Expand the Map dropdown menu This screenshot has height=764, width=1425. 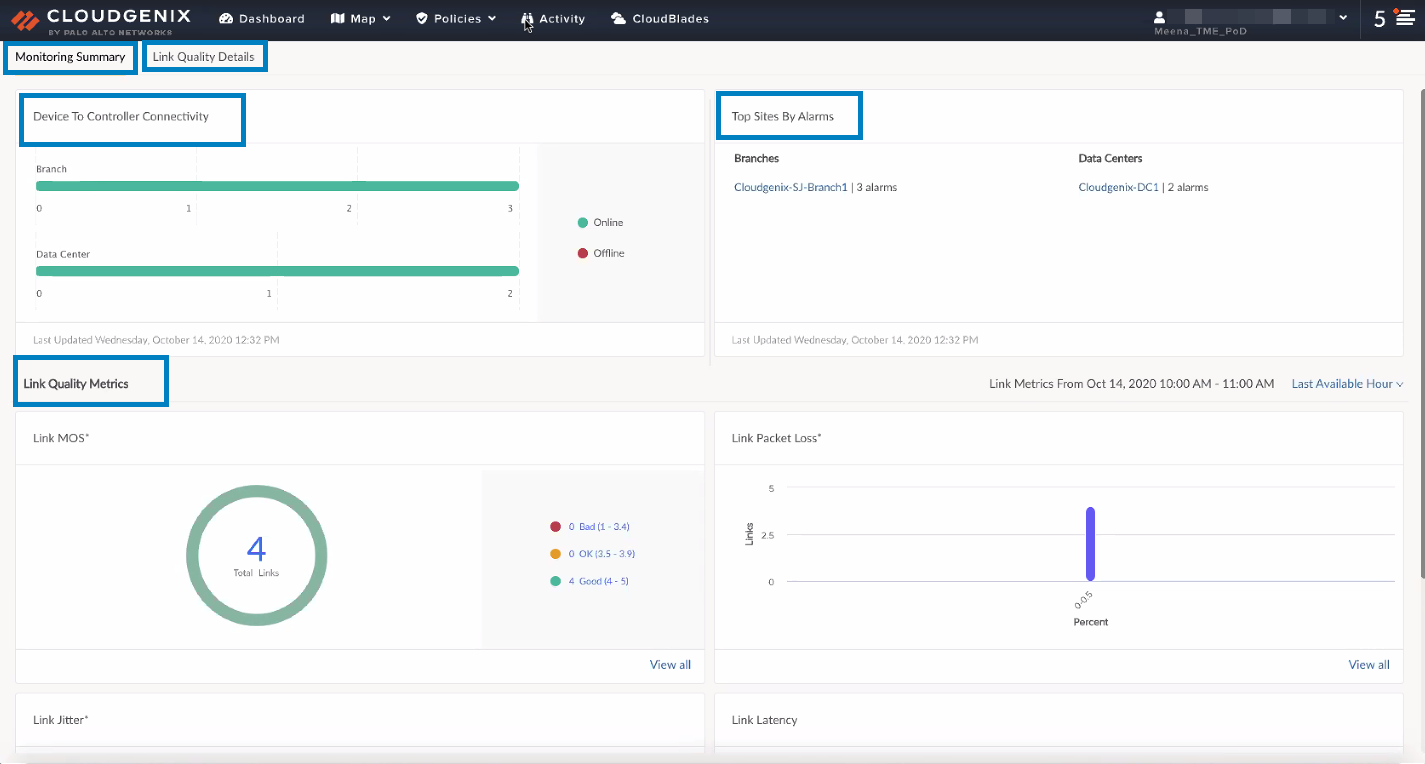(x=387, y=19)
